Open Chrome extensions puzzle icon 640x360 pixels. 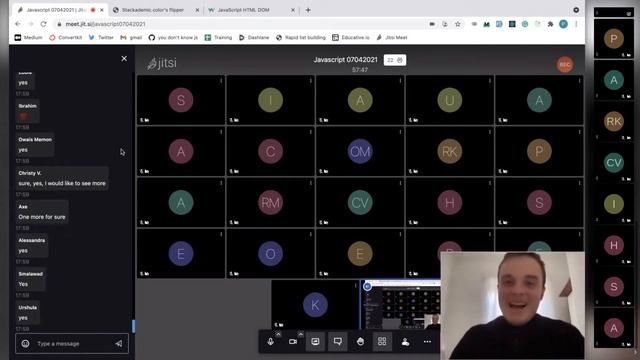coord(550,24)
